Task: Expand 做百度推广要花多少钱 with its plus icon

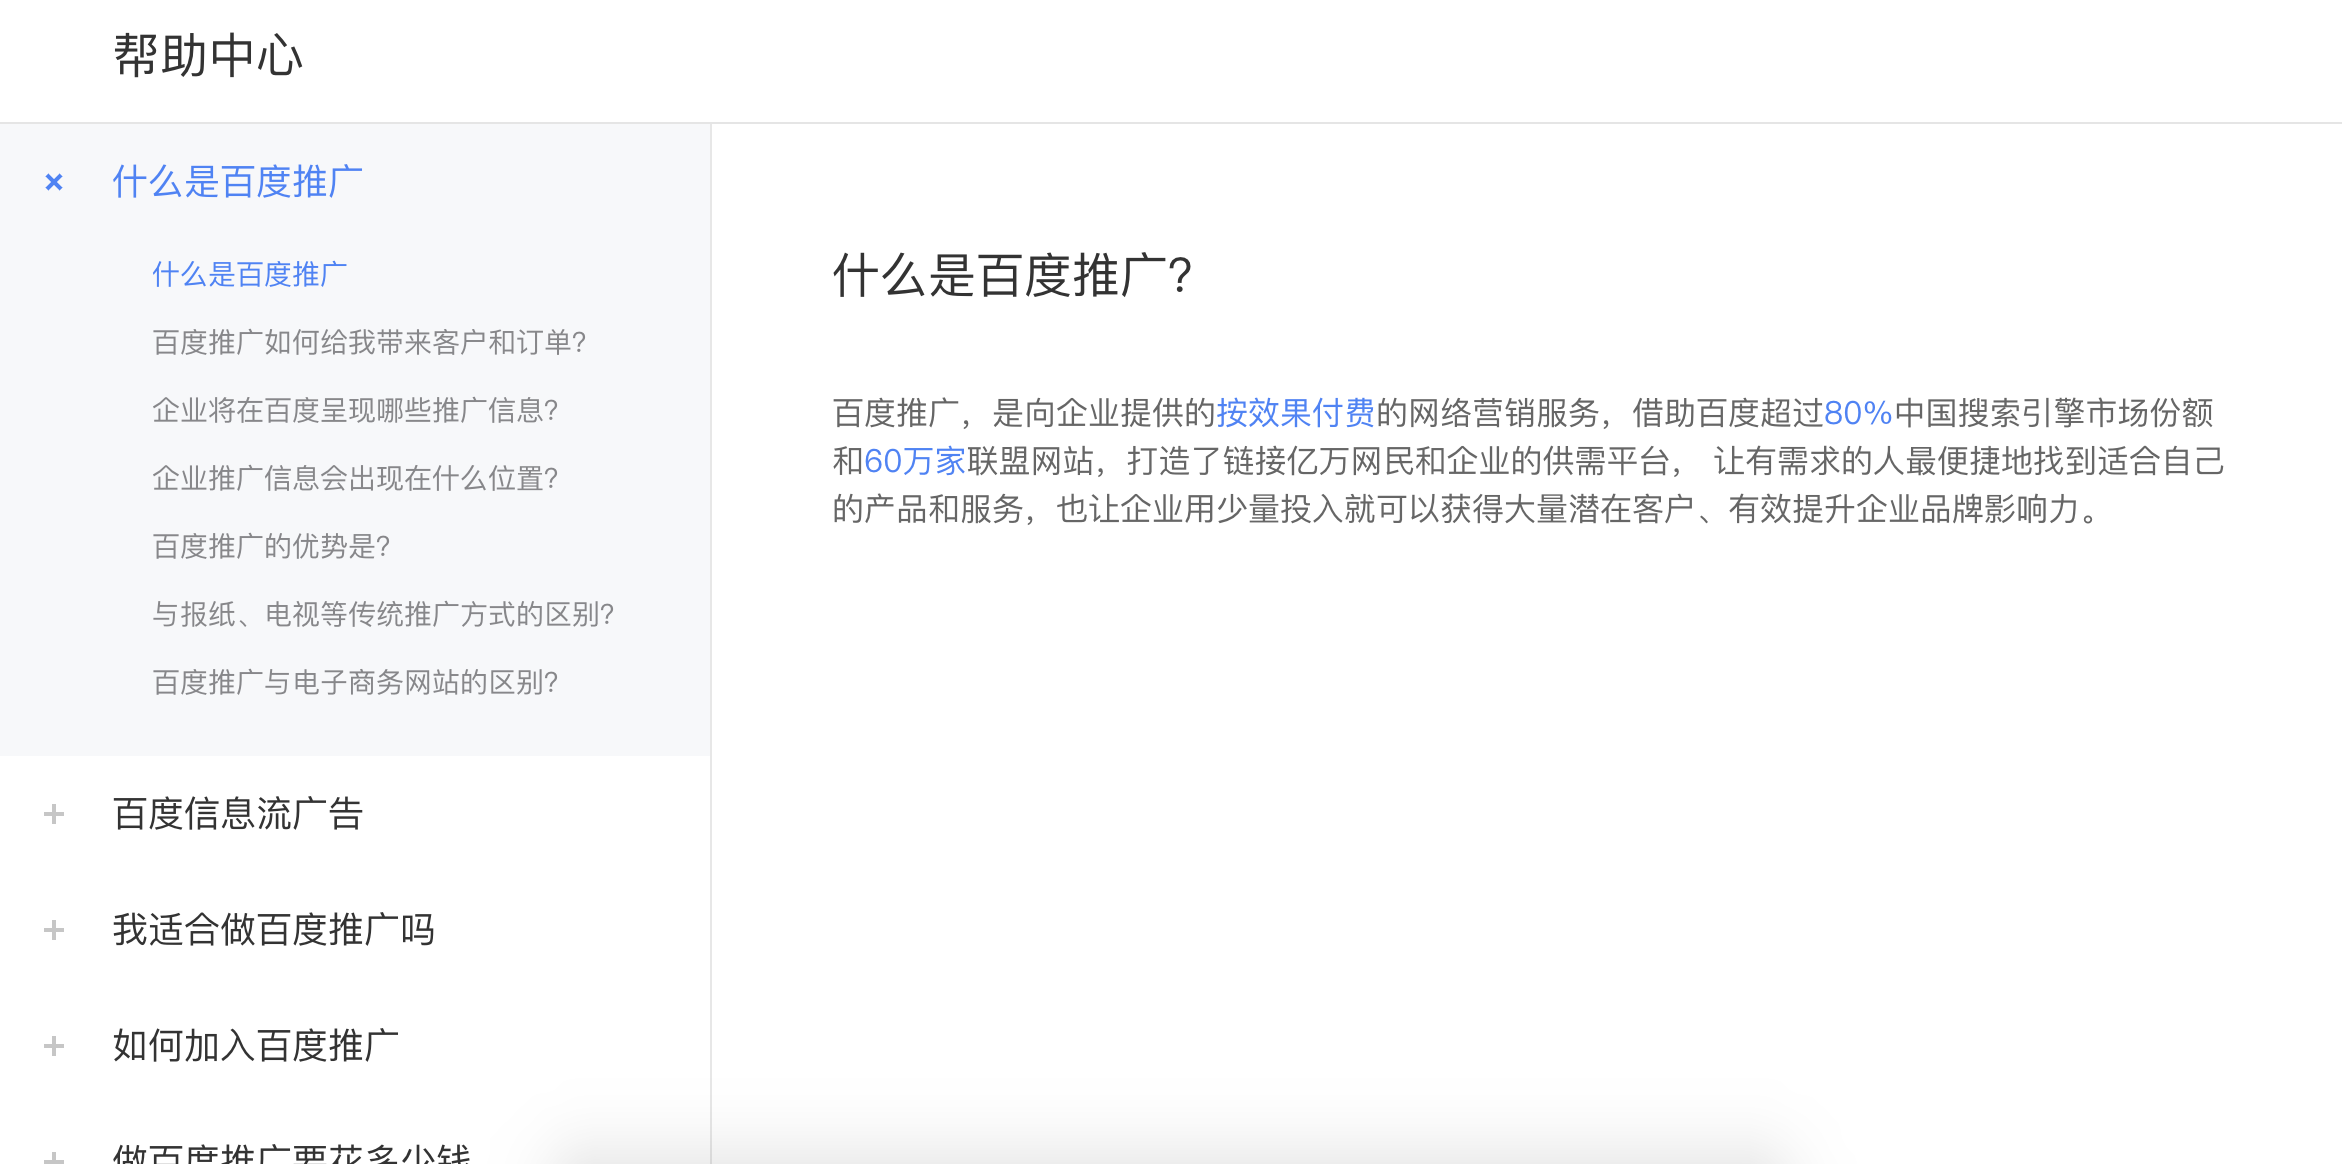Action: coord(54,1156)
